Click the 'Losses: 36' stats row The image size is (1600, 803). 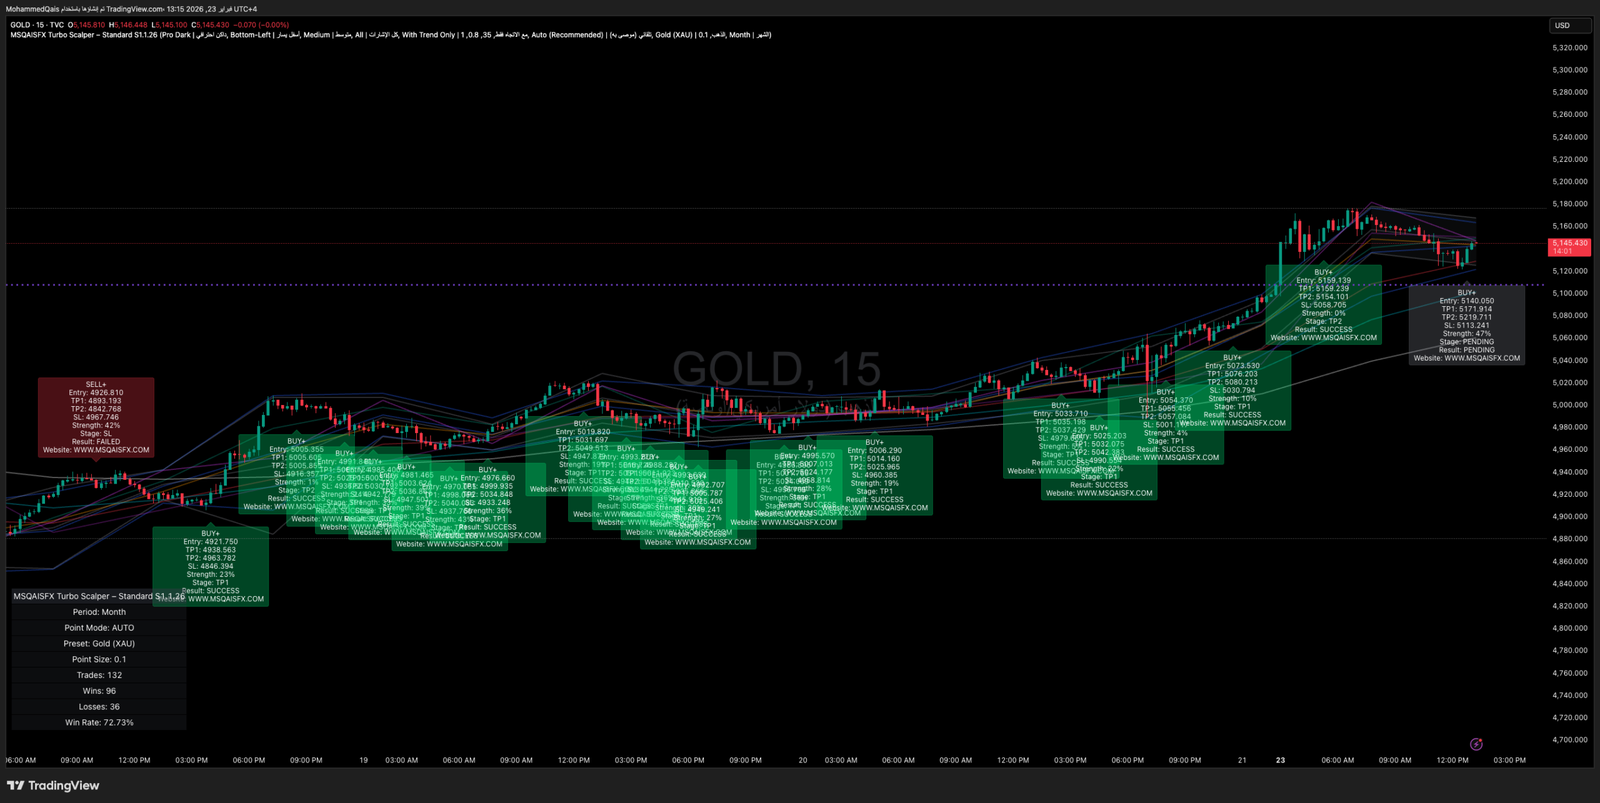point(99,707)
